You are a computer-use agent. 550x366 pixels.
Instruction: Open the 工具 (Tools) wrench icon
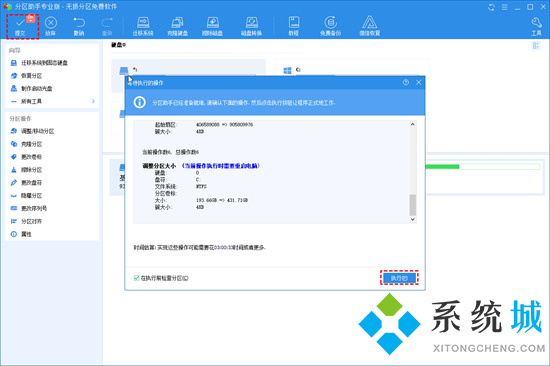[x=536, y=26]
